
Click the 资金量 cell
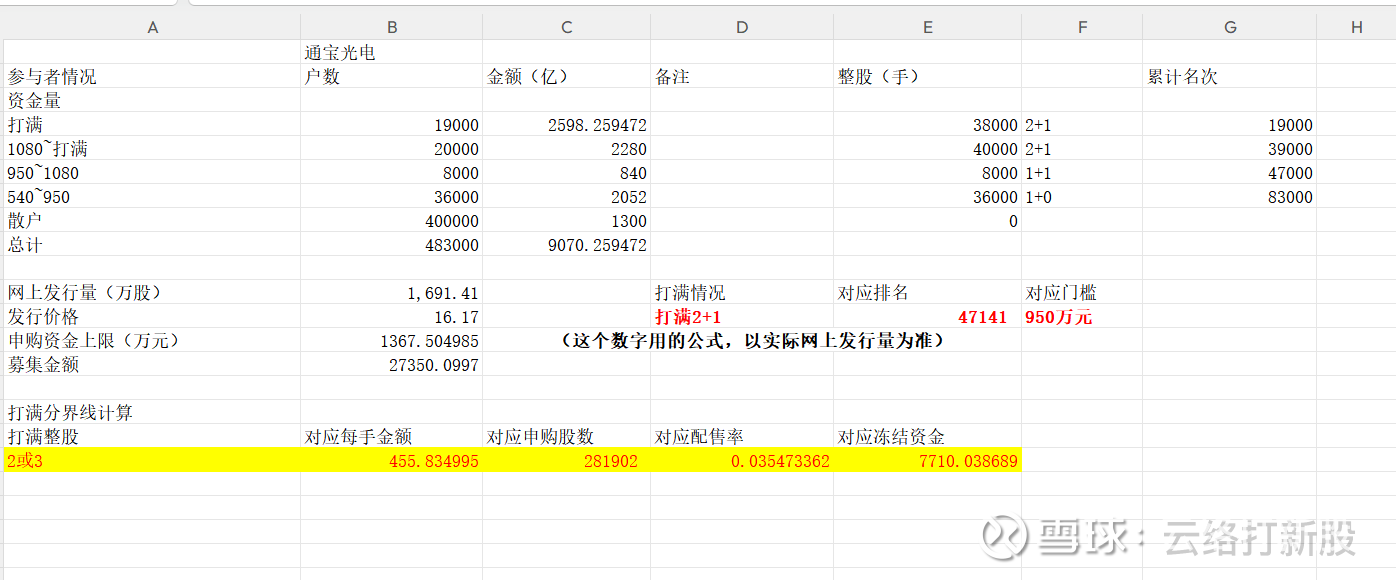tap(152, 100)
